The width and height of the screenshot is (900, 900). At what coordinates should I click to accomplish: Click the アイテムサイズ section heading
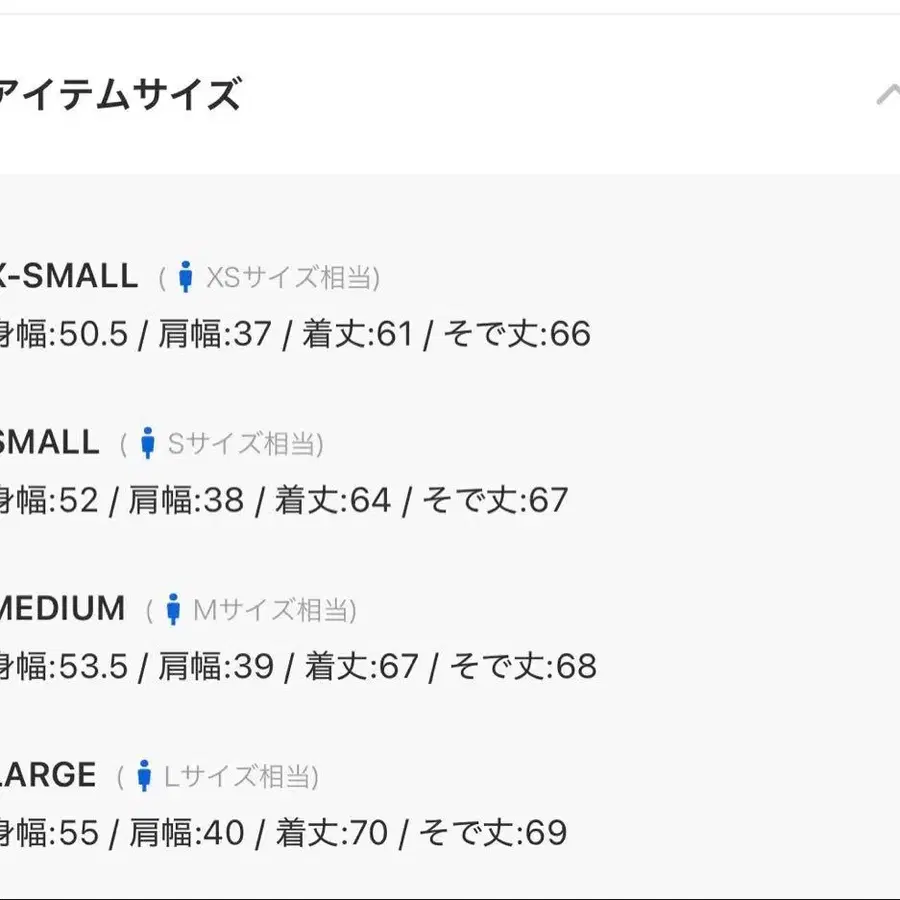120,96
